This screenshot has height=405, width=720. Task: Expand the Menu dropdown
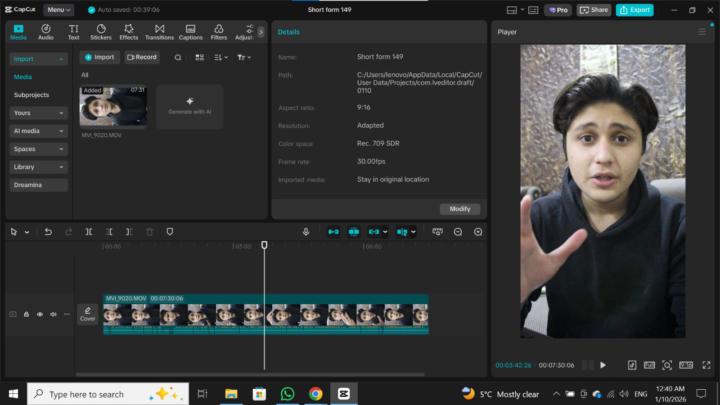58,9
